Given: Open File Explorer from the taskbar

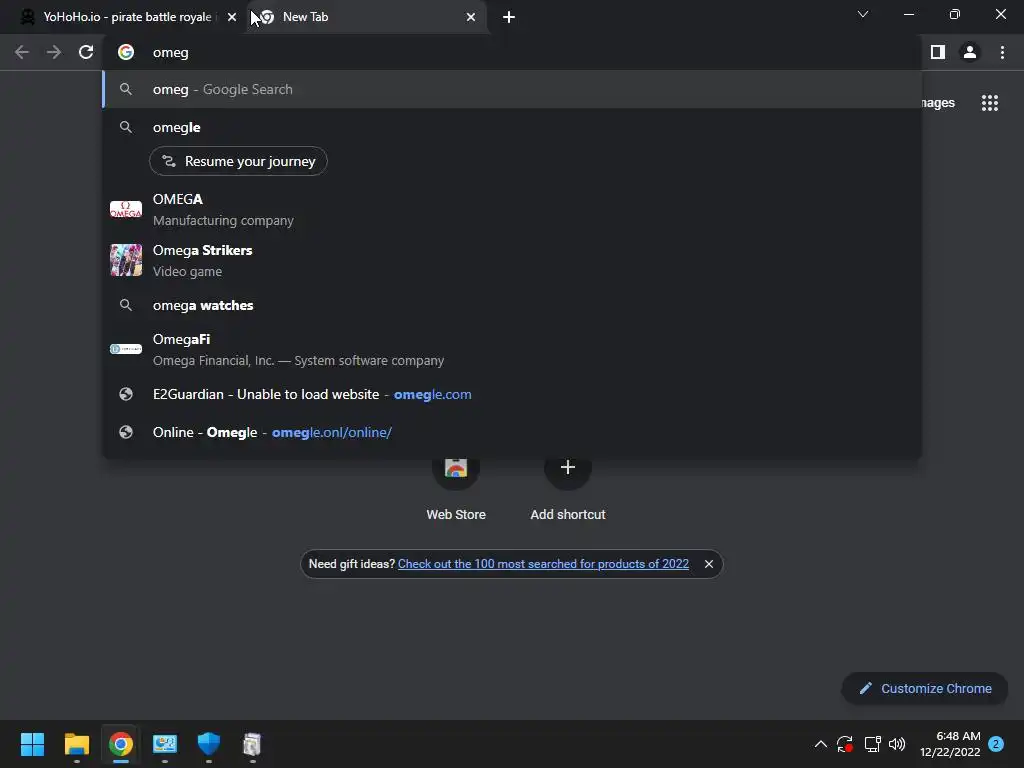Looking at the screenshot, I should pos(76,744).
